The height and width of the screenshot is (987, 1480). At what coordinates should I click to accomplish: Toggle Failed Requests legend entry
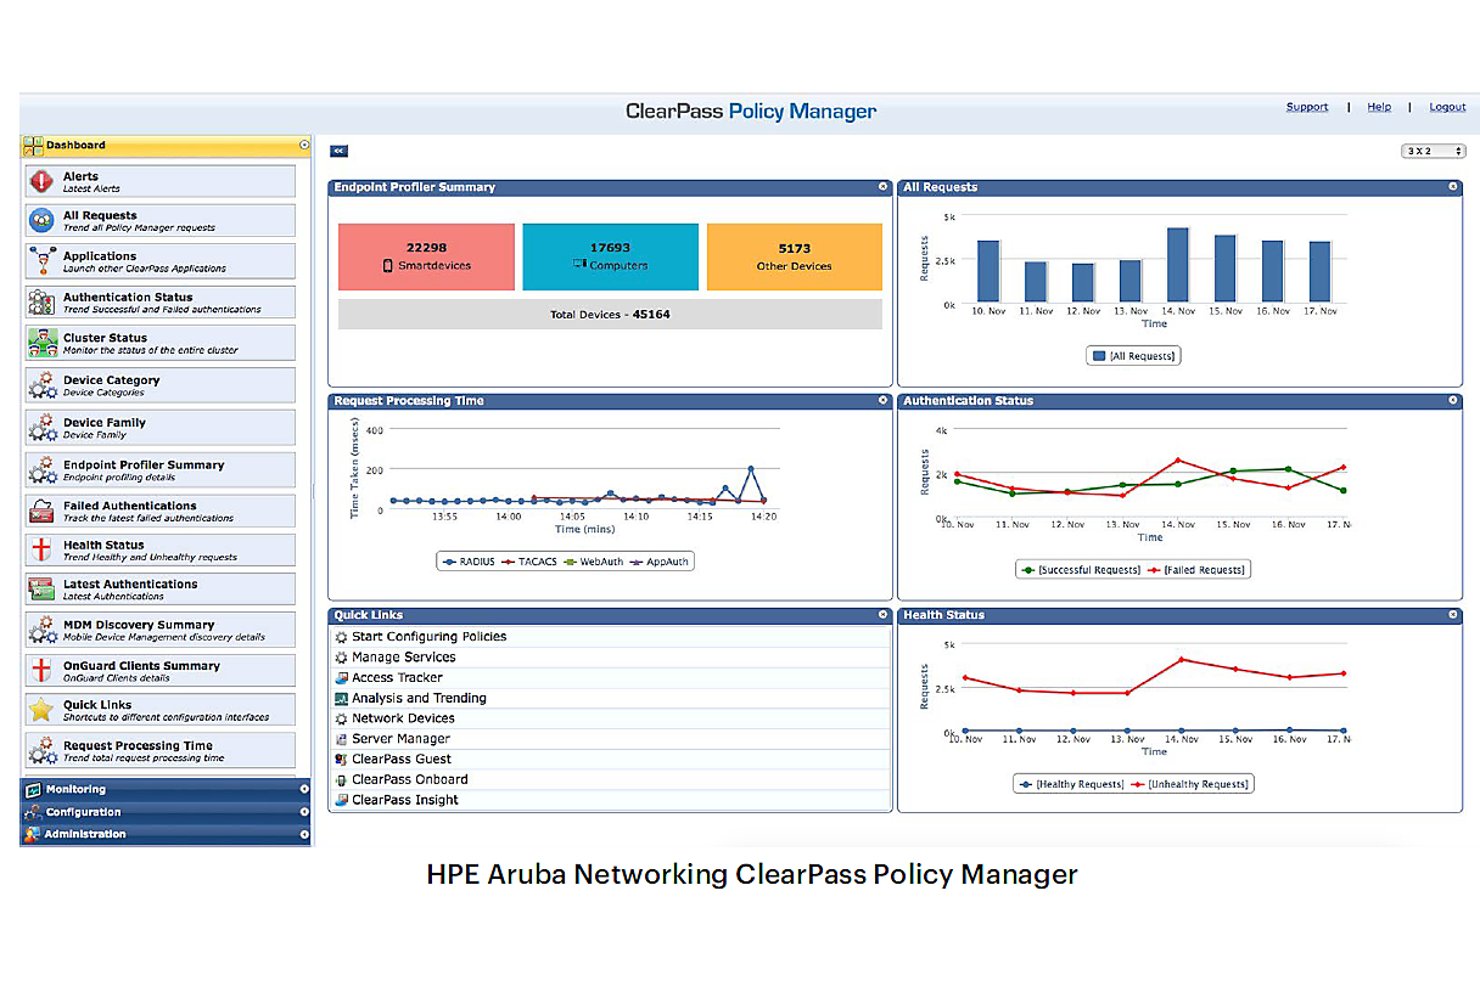pos(1196,570)
